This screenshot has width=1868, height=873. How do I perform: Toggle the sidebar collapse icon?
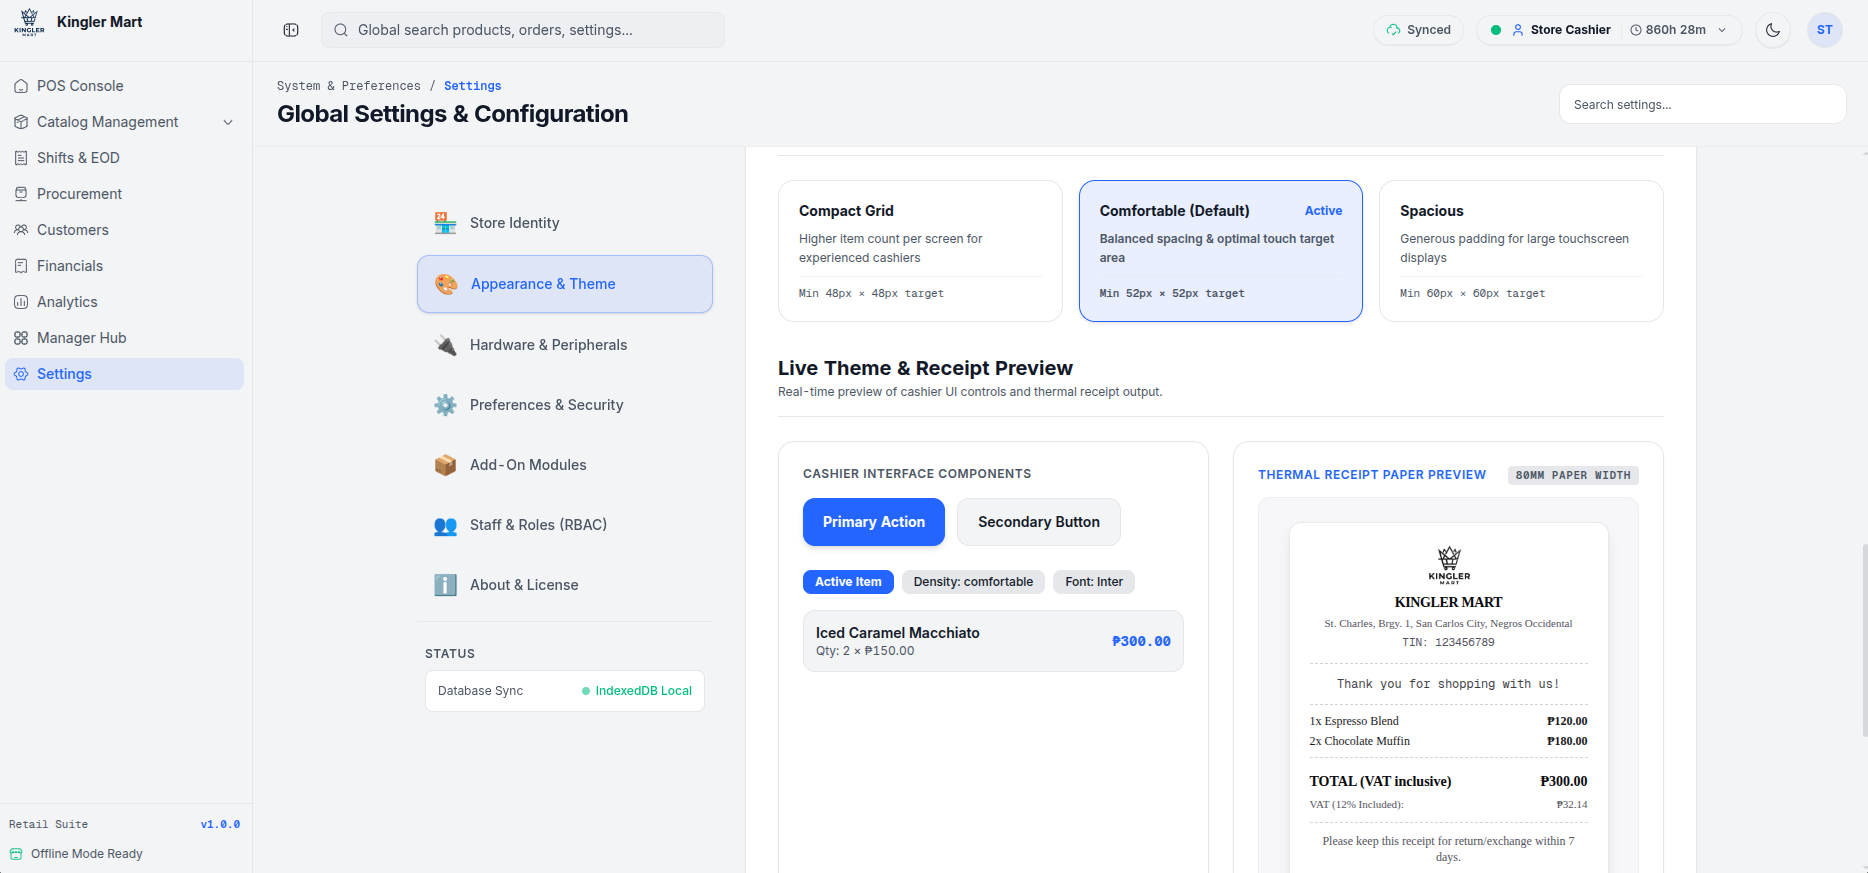[x=291, y=30]
